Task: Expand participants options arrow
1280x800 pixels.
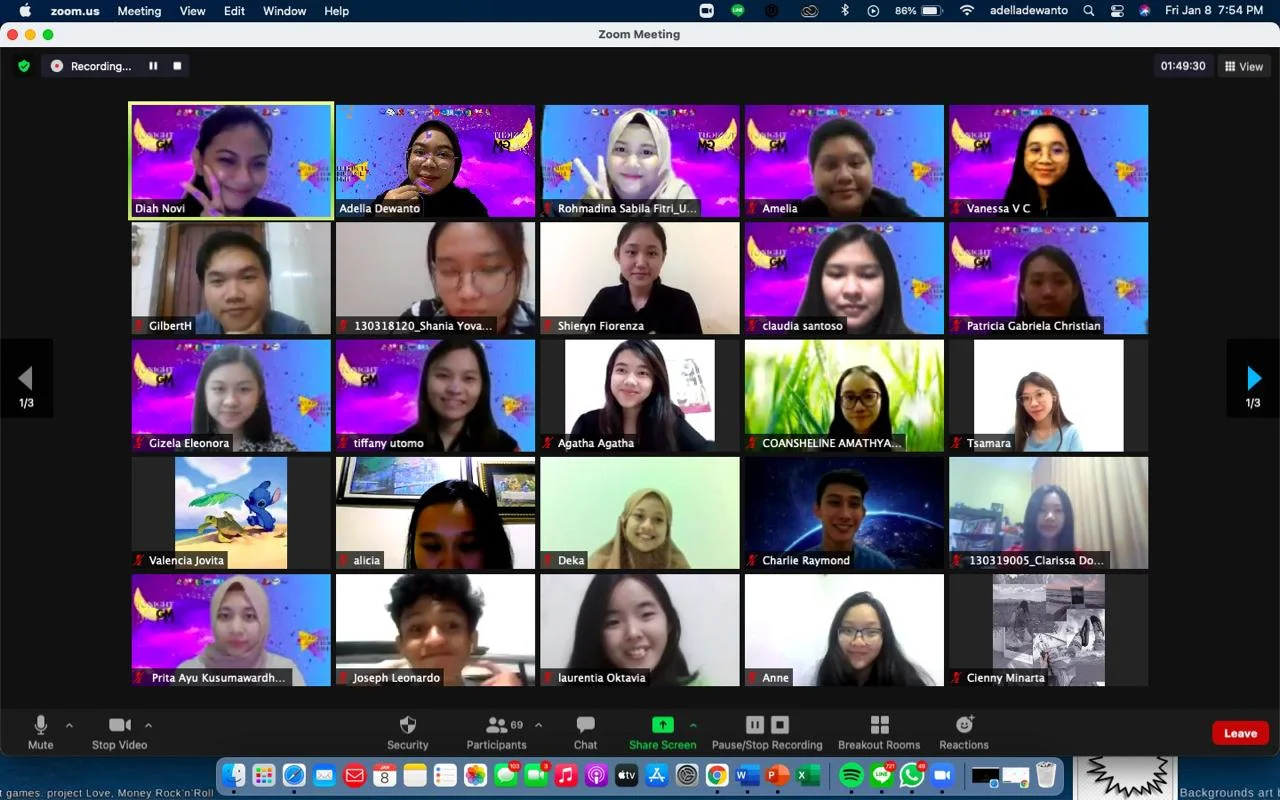Action: click(x=538, y=725)
